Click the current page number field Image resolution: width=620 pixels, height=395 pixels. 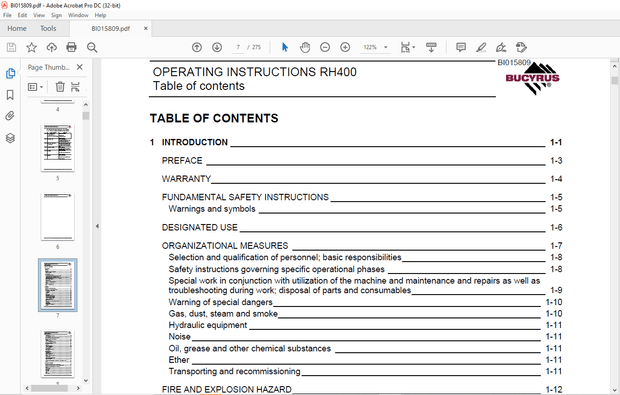coord(238,47)
